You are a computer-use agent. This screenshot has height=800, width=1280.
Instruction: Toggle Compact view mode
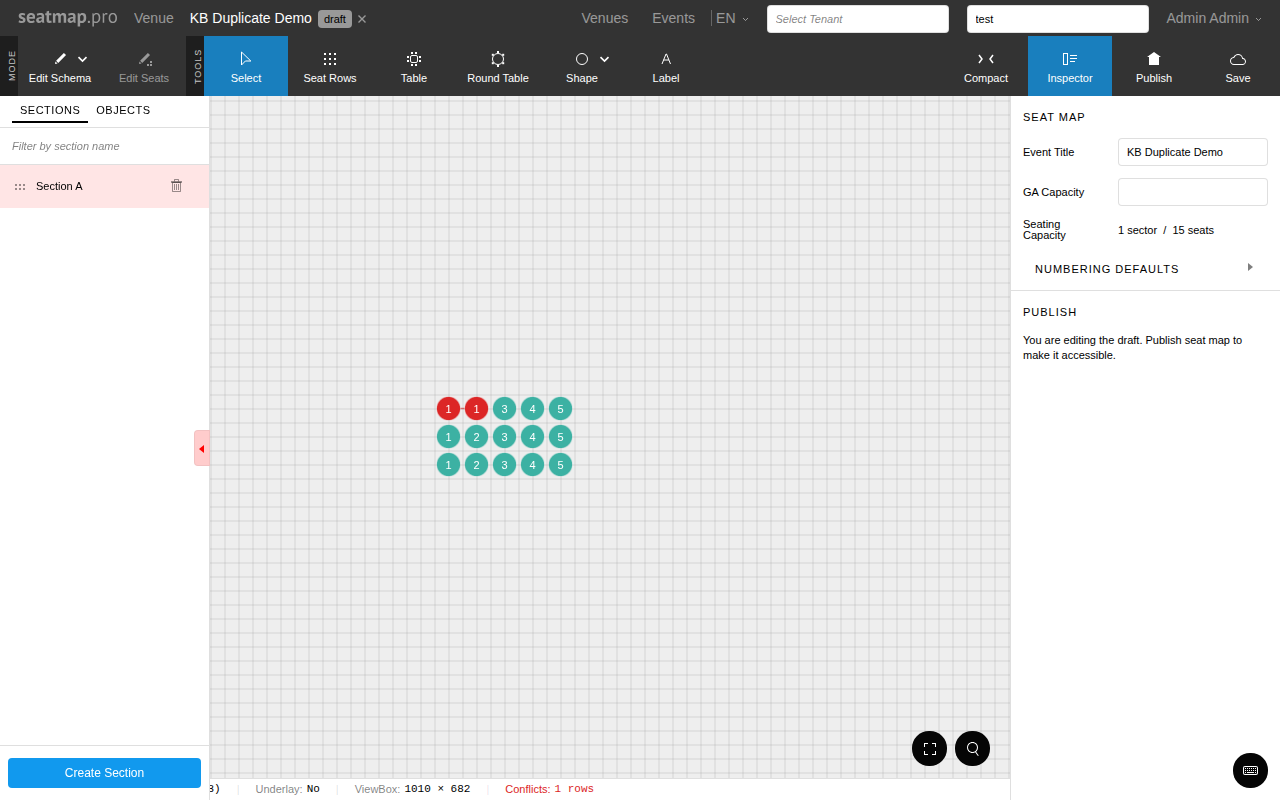(x=986, y=66)
